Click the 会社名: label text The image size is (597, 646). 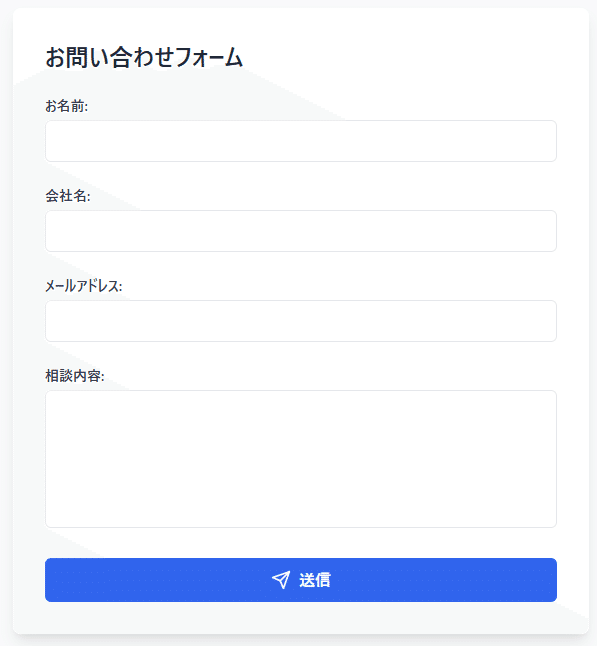click(x=68, y=196)
